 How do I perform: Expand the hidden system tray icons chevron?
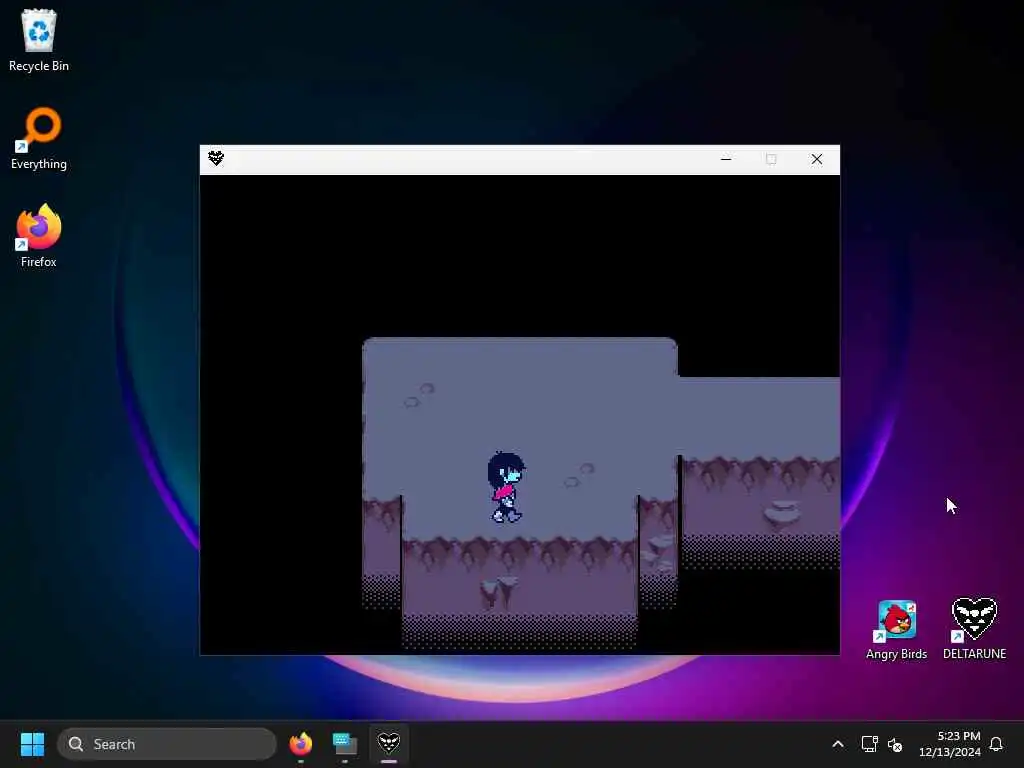pyautogui.click(x=838, y=744)
